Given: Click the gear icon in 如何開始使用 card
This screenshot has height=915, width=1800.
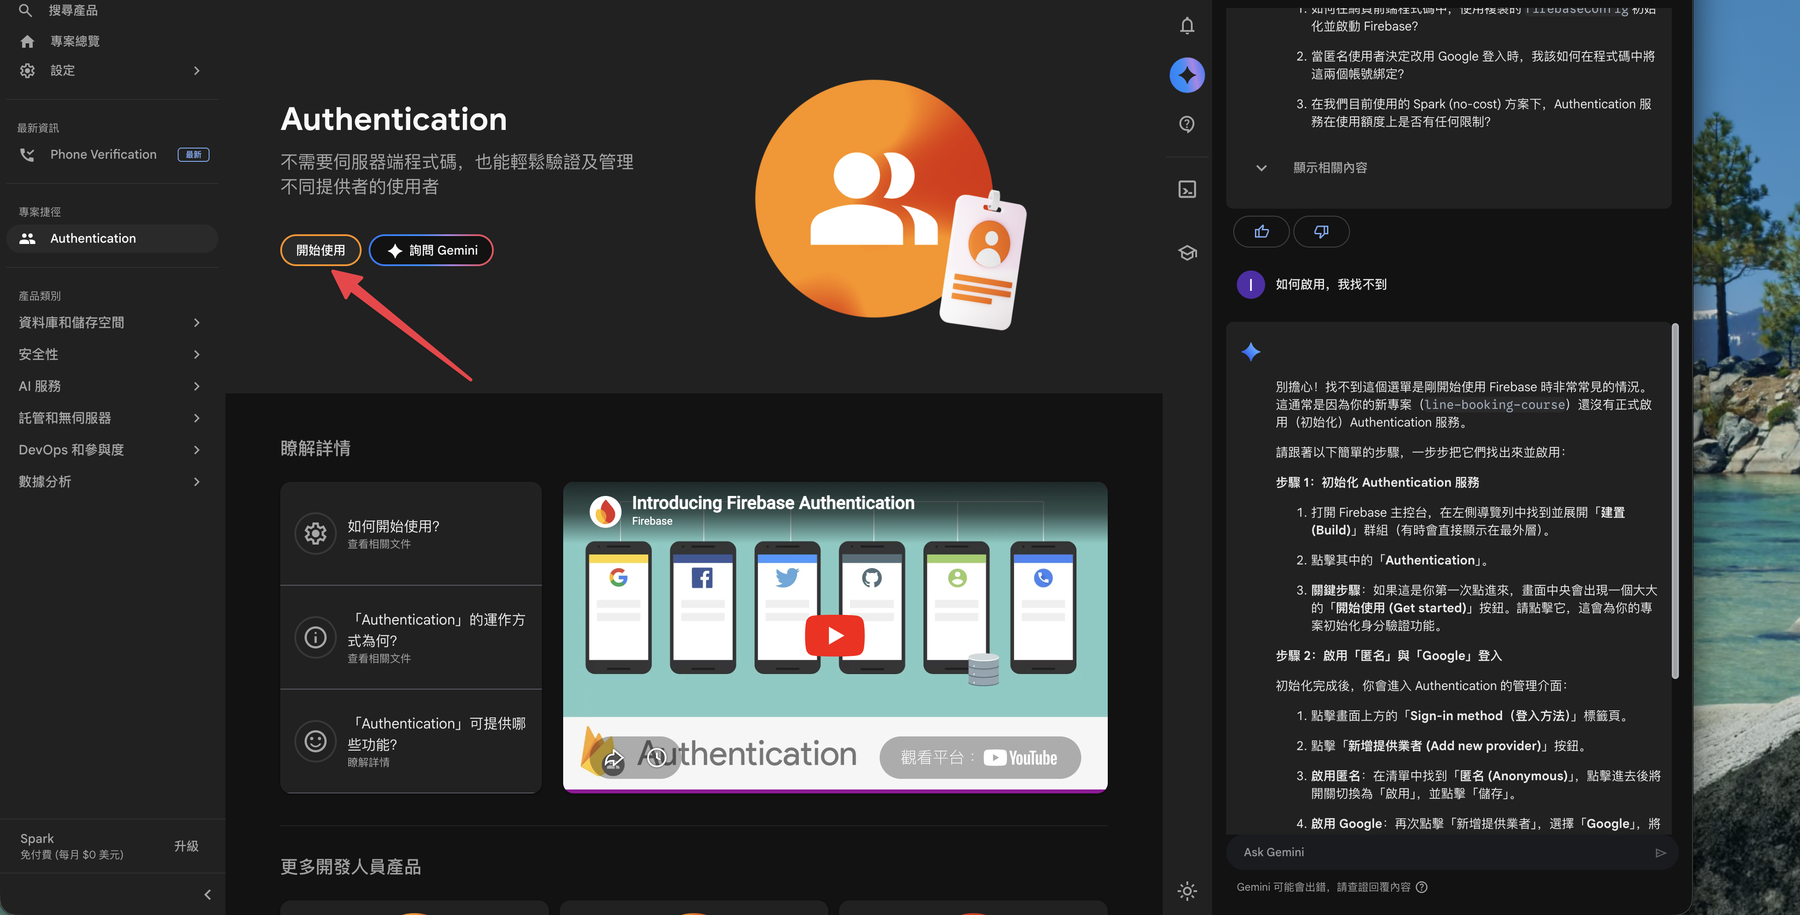Looking at the screenshot, I should click(x=315, y=534).
